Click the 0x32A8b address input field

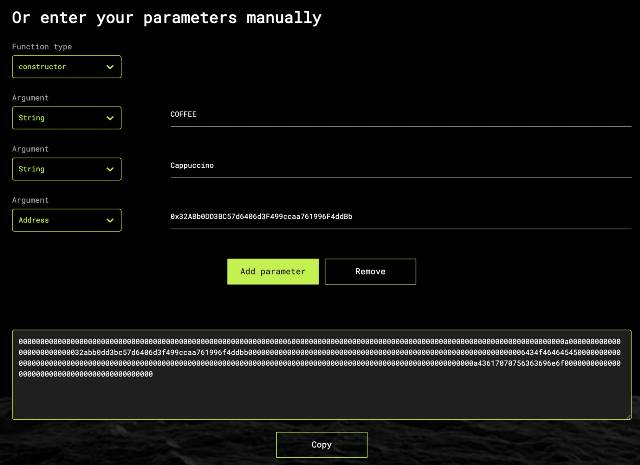pyautogui.click(x=401, y=217)
